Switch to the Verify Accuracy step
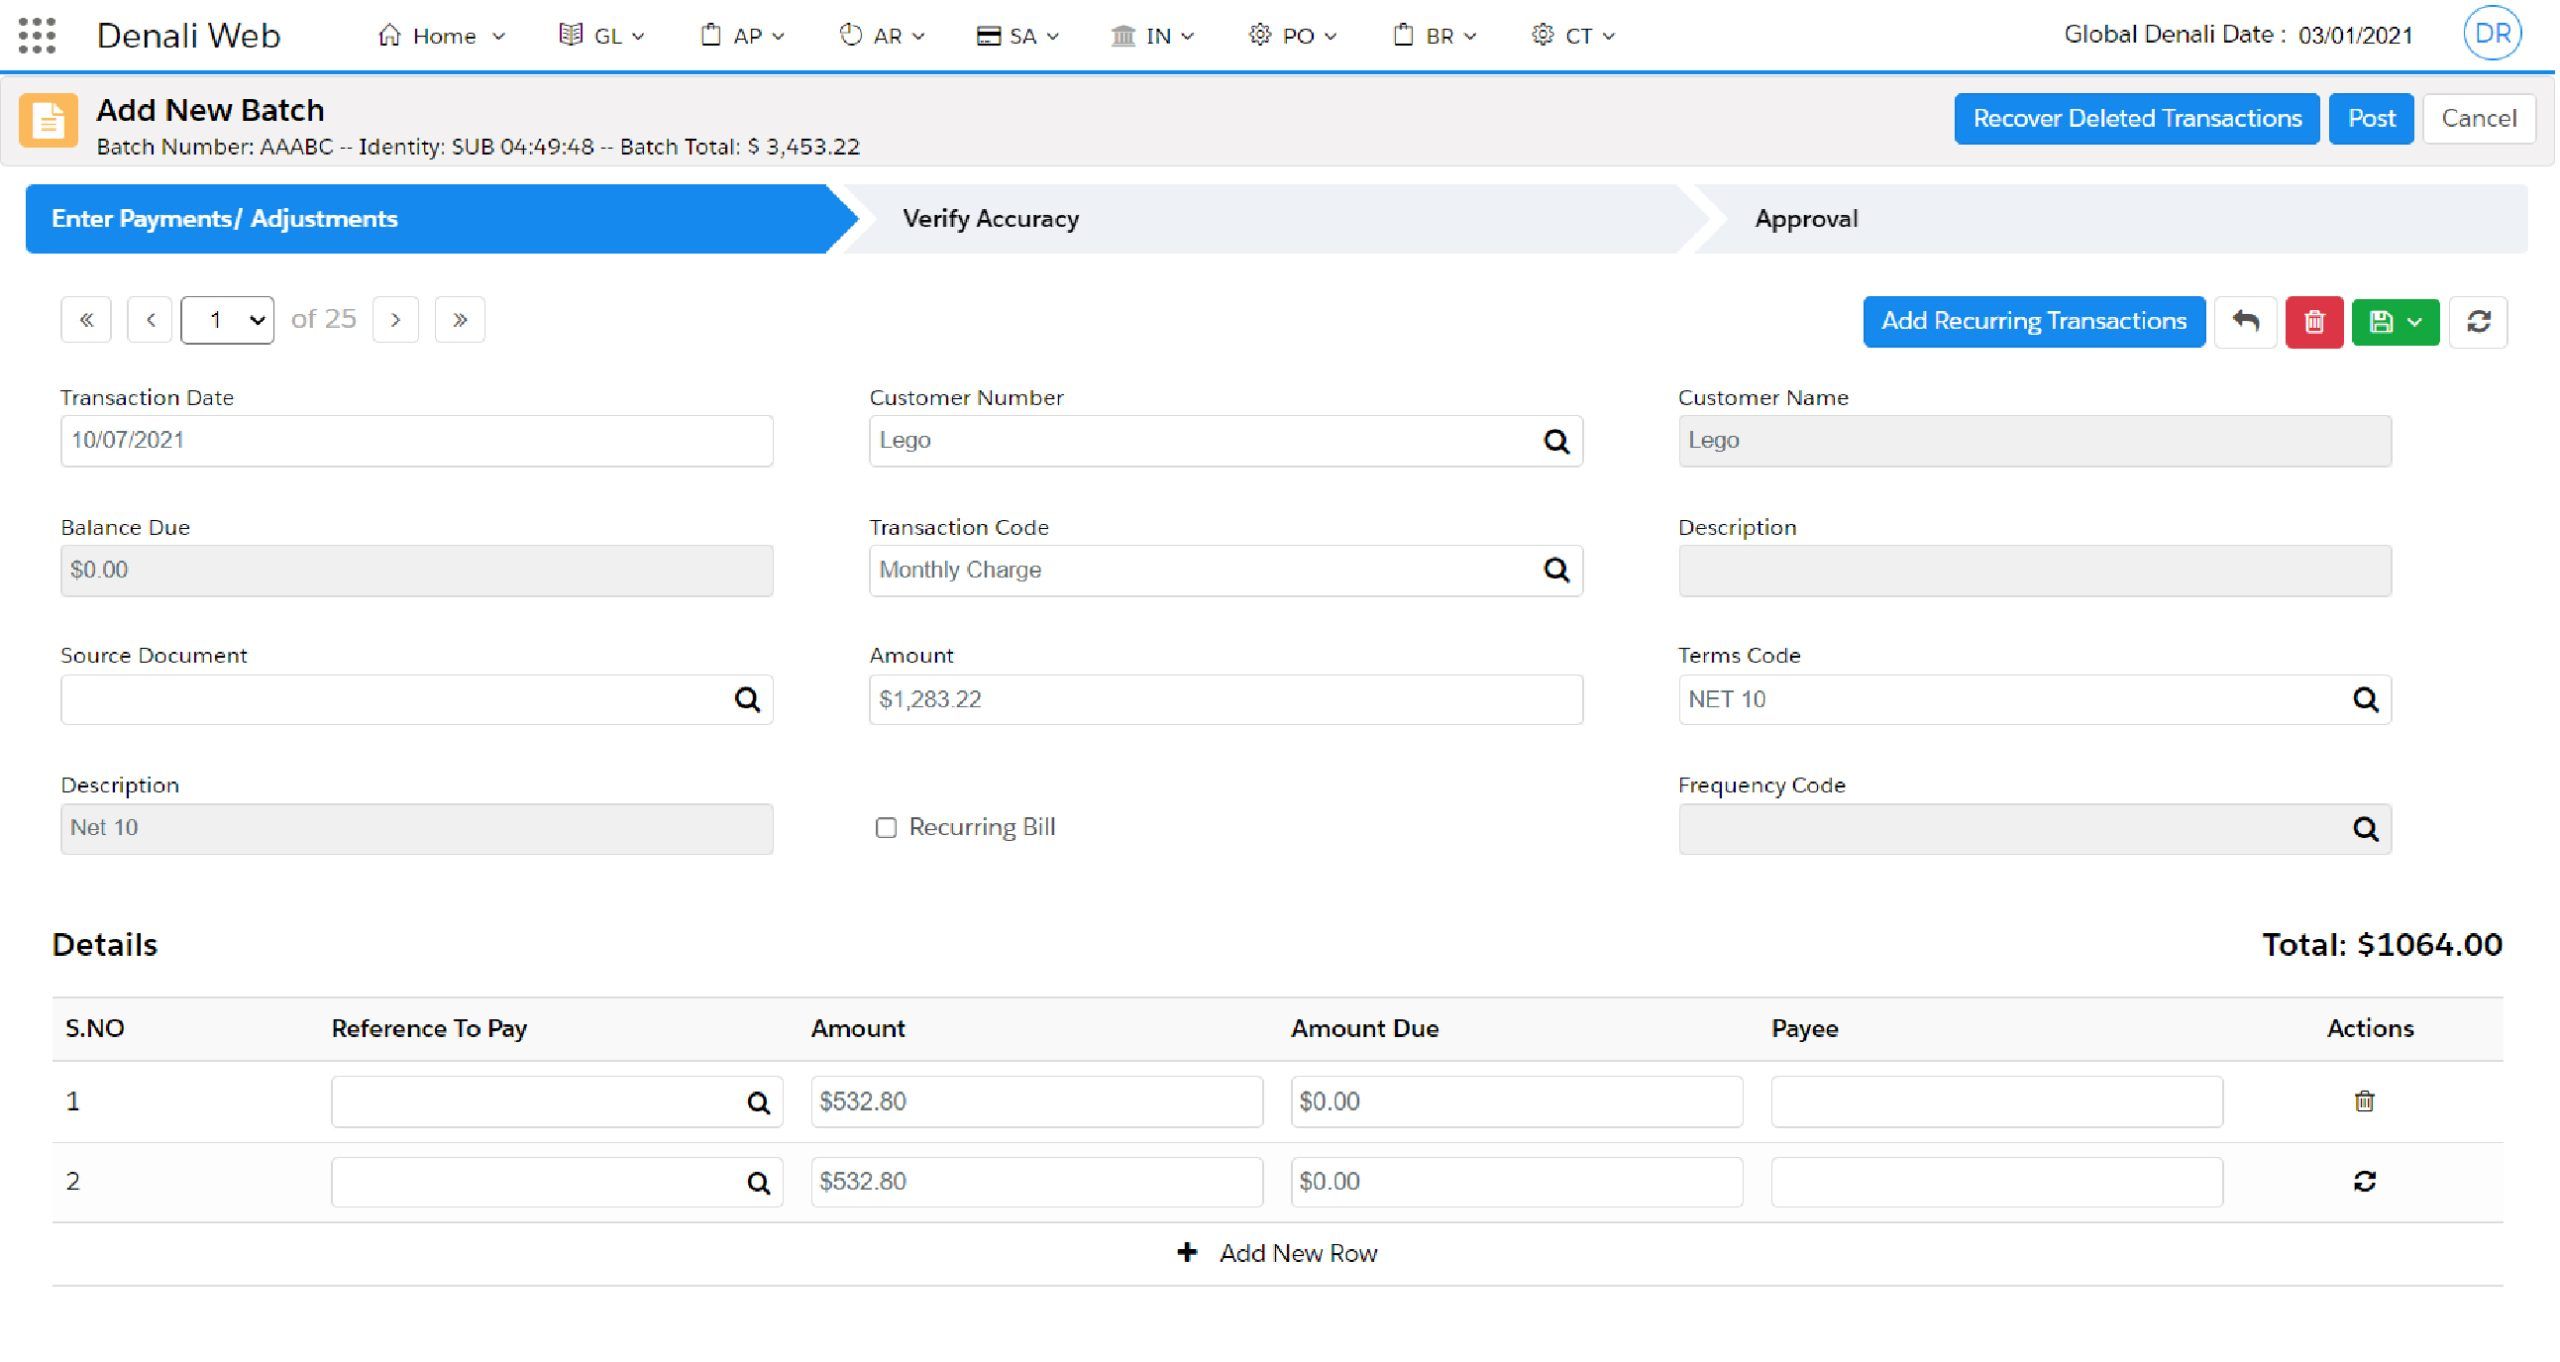Screen dimensions: 2560x1362 pyautogui.click(x=990, y=219)
